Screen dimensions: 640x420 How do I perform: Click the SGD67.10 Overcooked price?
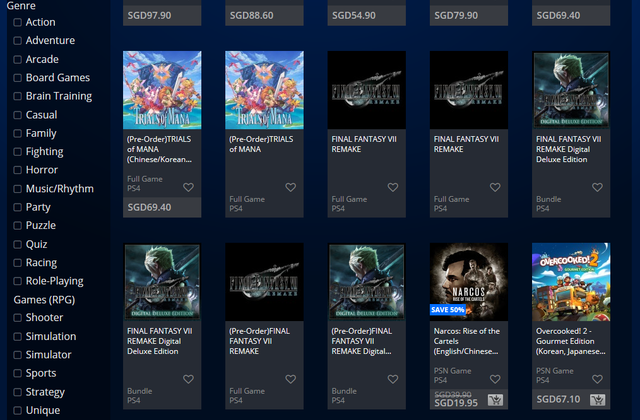point(558,399)
